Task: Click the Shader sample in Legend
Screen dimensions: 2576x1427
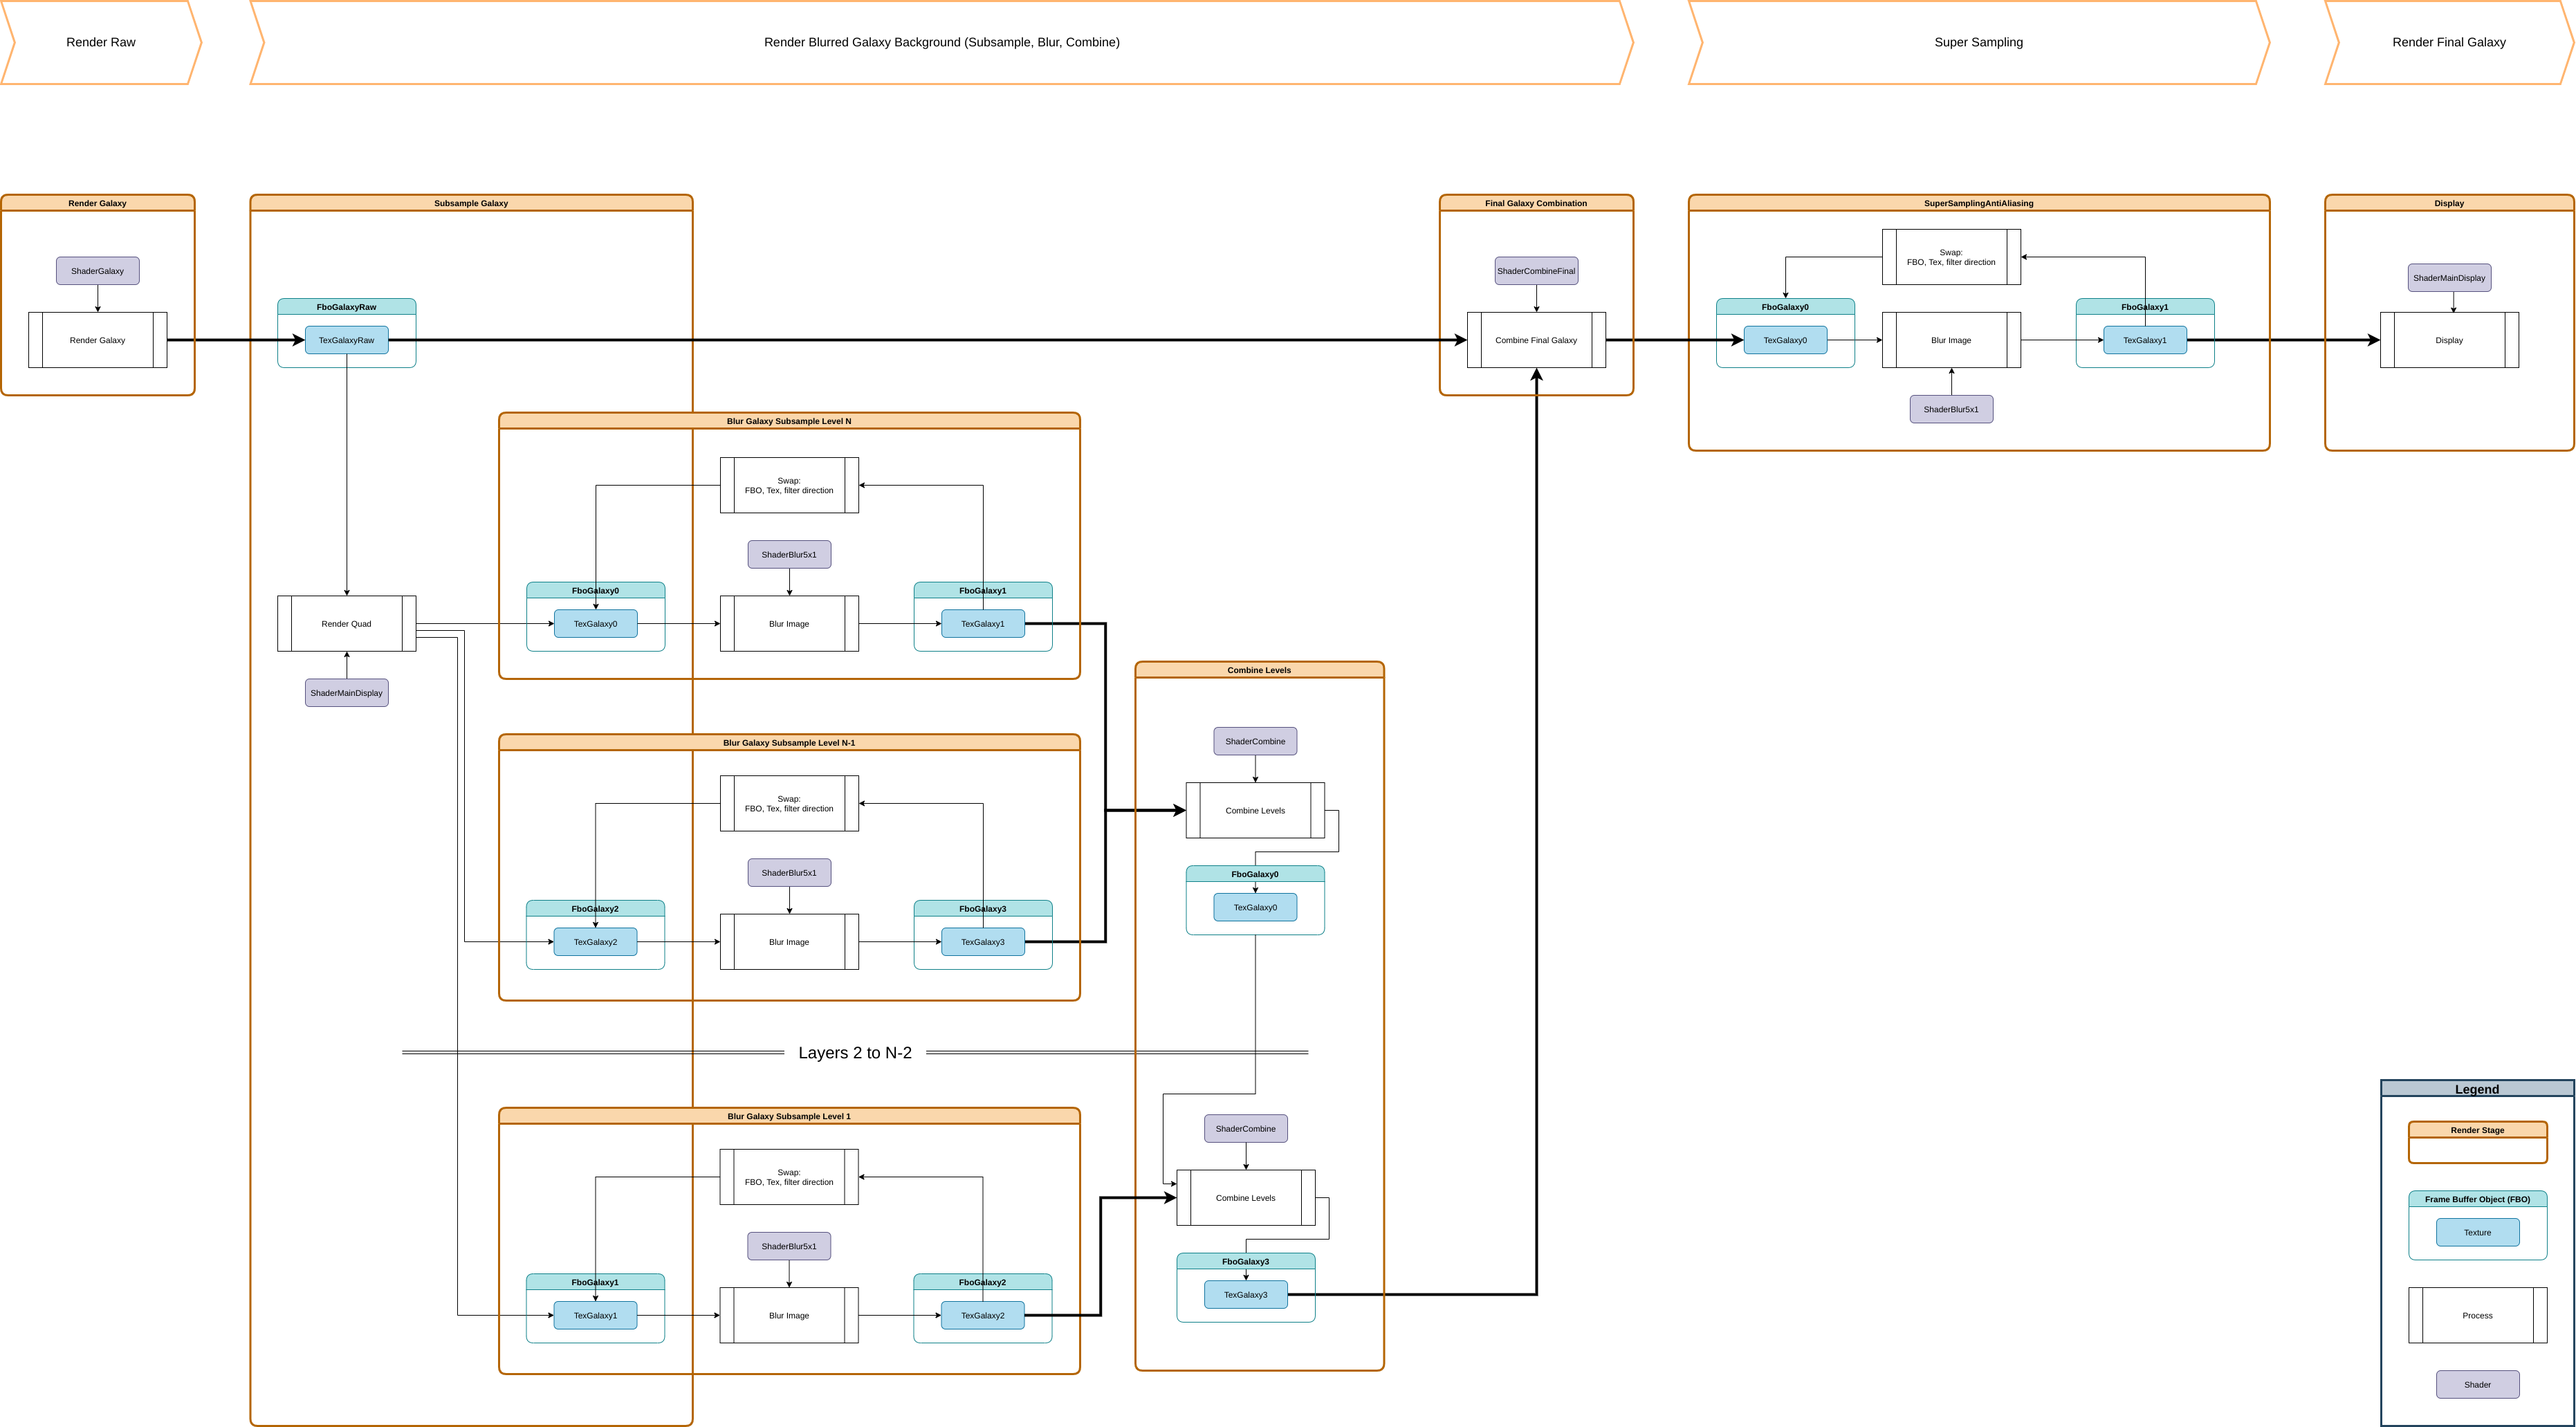Action: (x=2477, y=1385)
